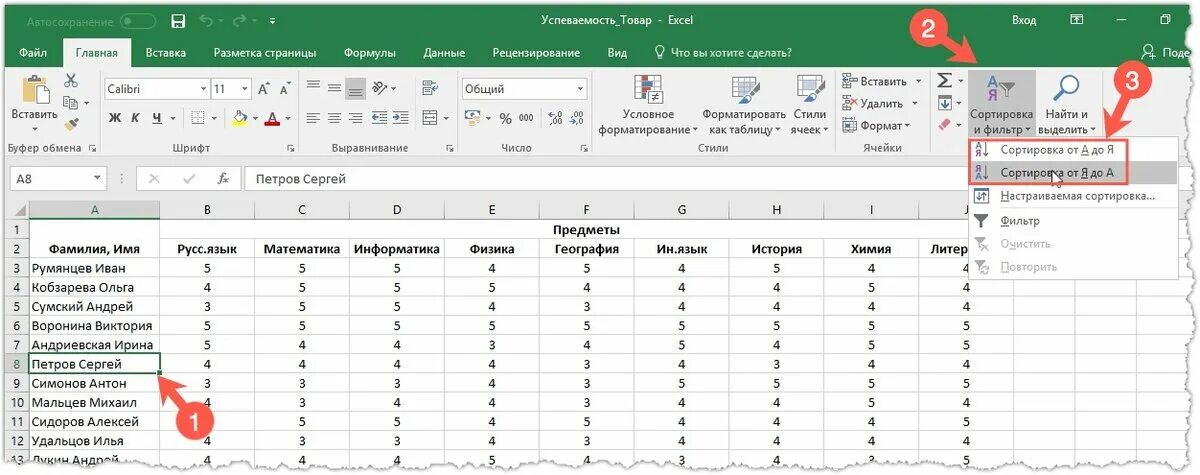Align cell content to the top
Viewport: 1200px width, 475px height.
click(x=313, y=86)
